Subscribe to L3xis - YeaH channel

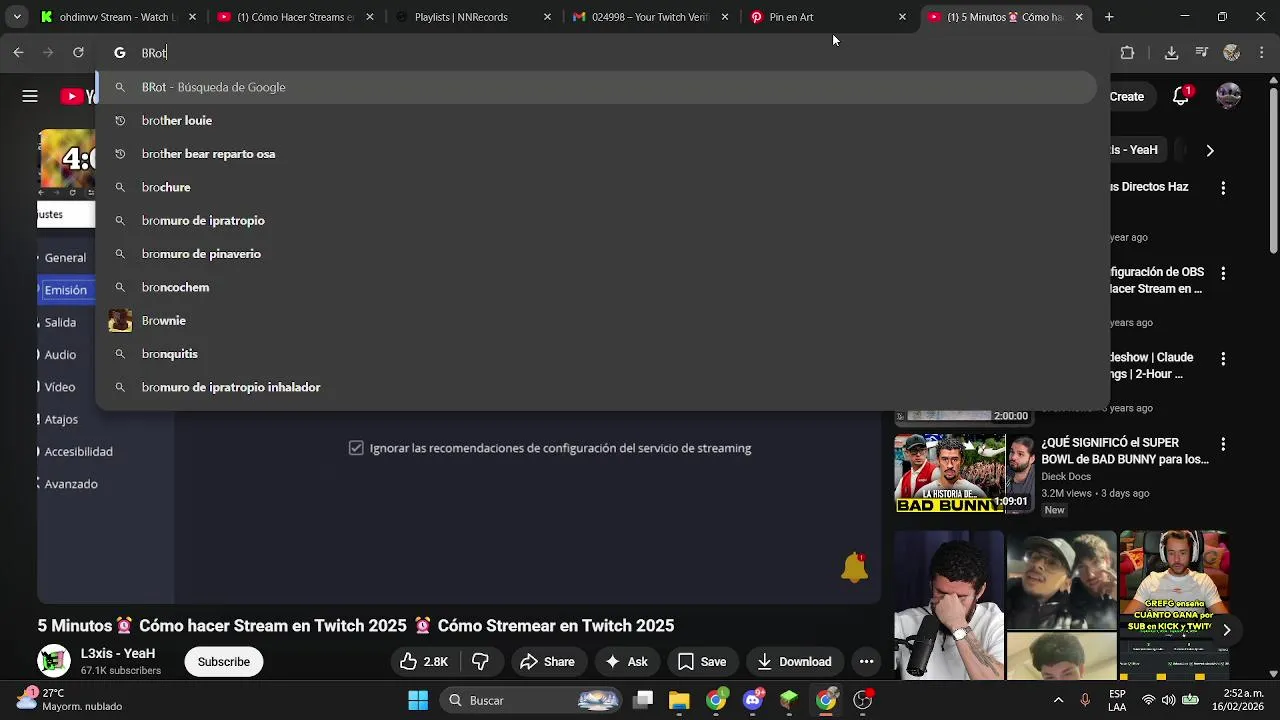coord(224,662)
